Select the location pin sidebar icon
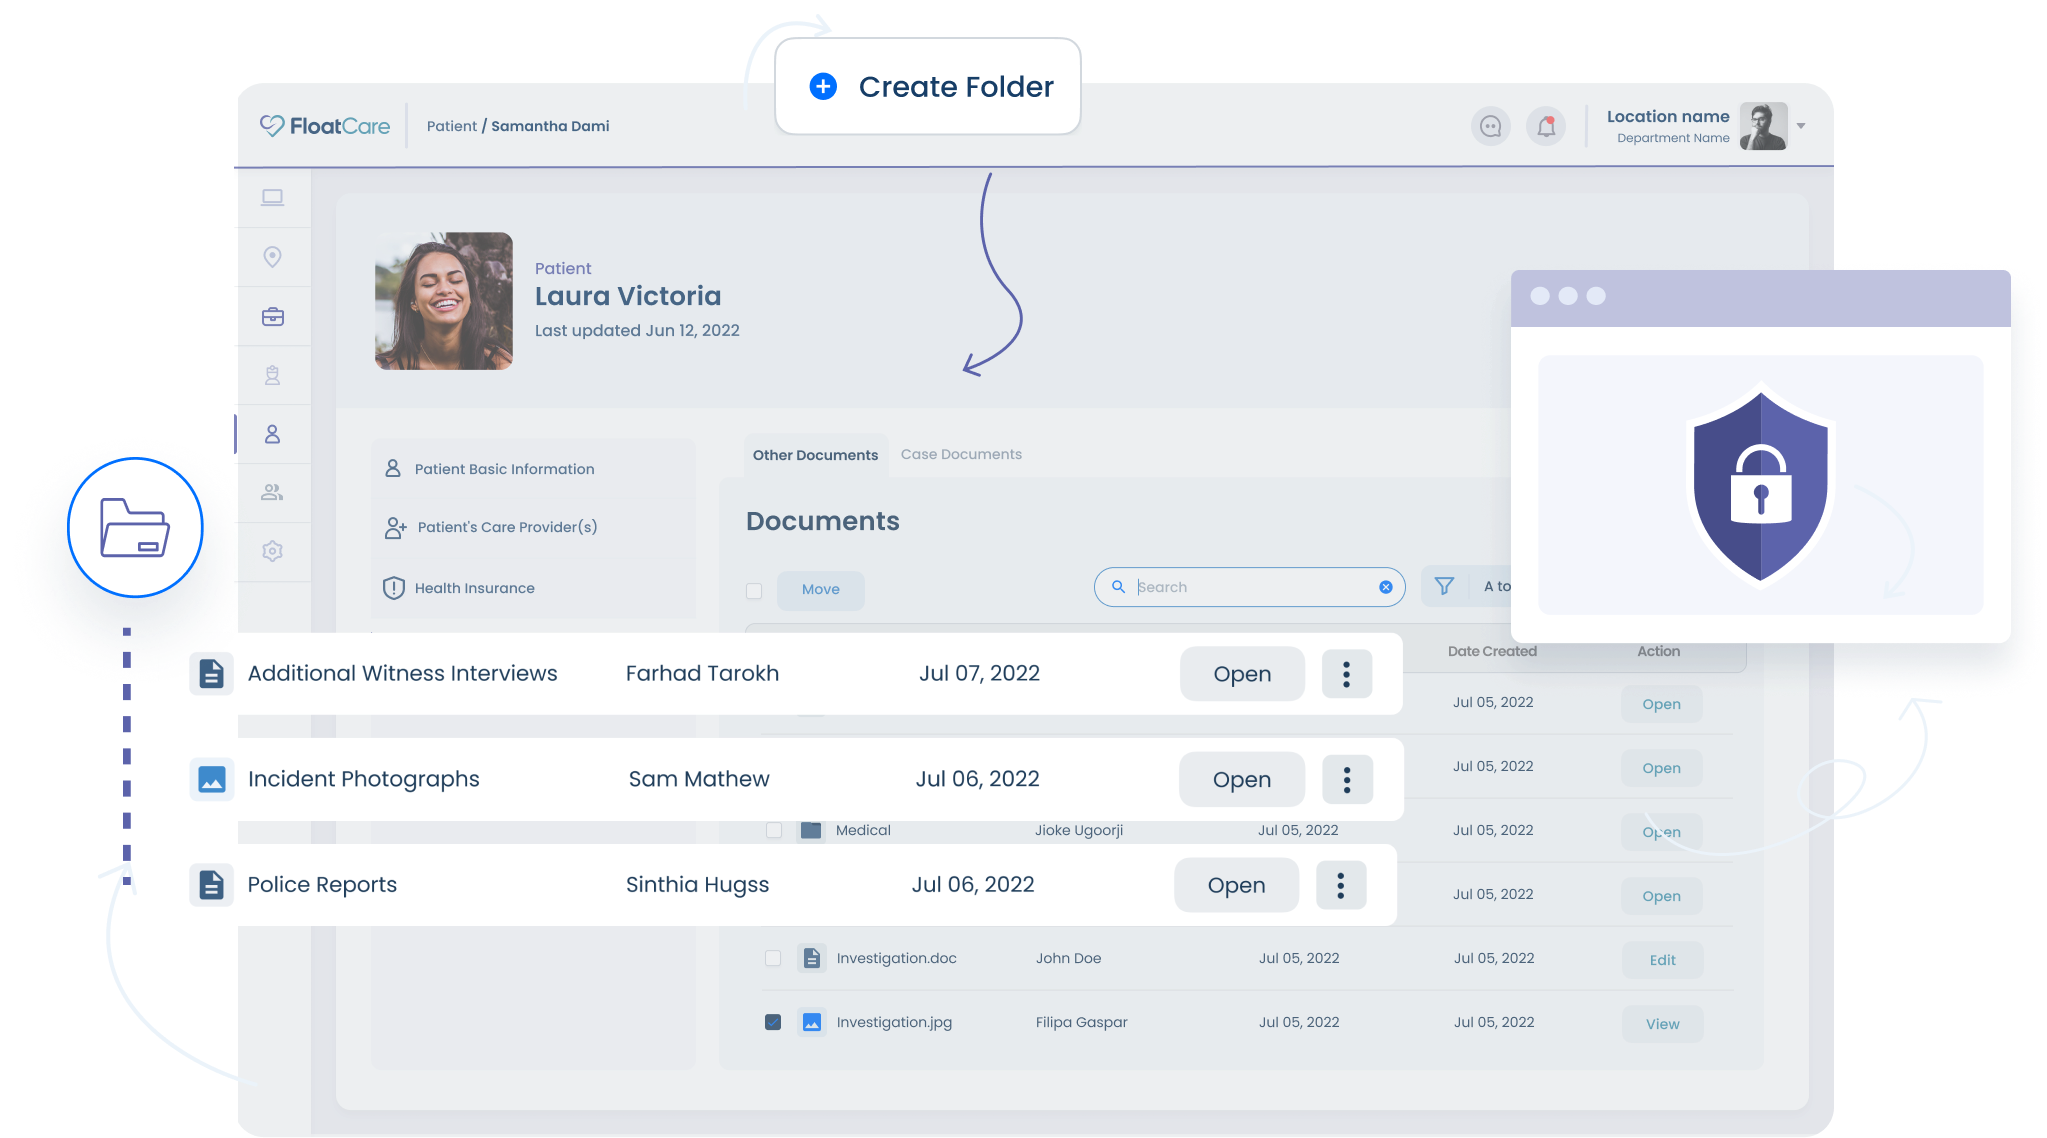Screen dimensions: 2047x1138 click(272, 257)
